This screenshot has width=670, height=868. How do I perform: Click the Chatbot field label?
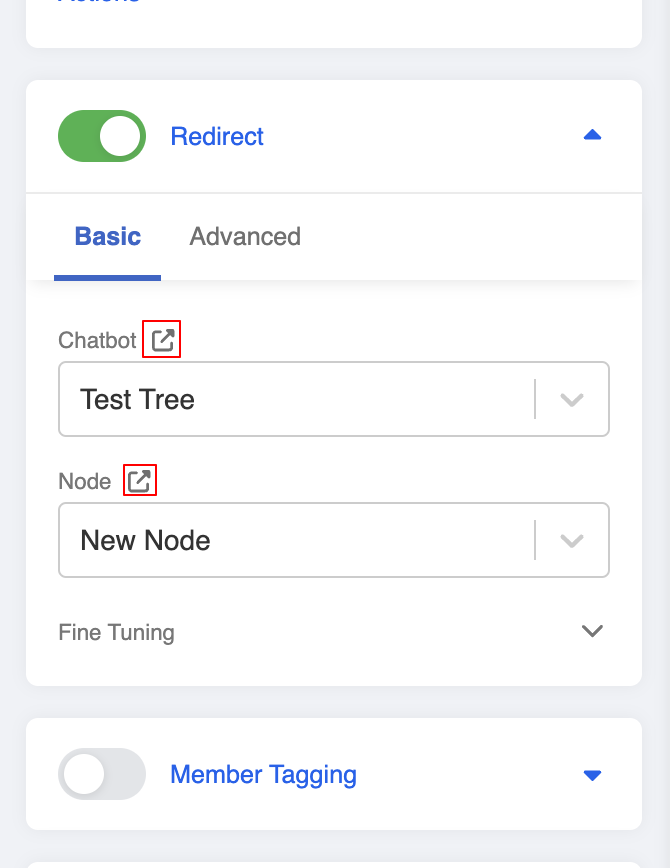(97, 340)
